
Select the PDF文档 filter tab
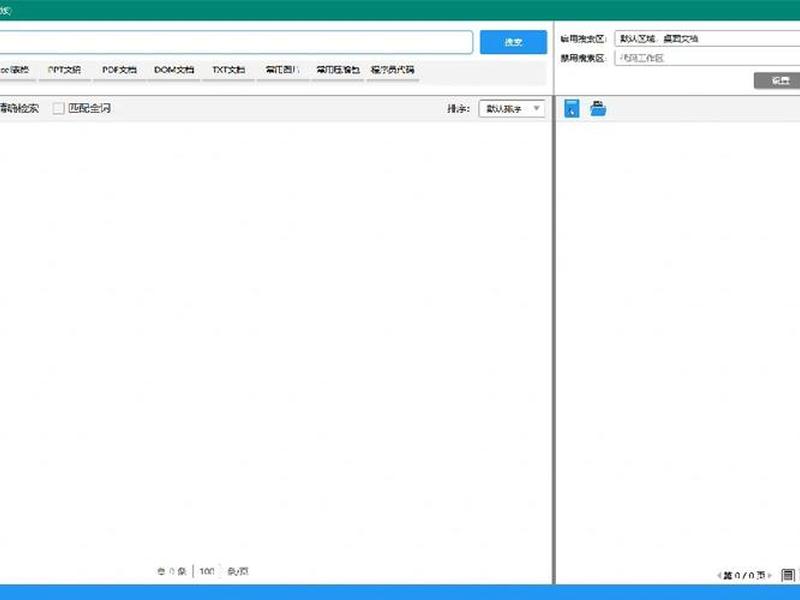pos(119,70)
